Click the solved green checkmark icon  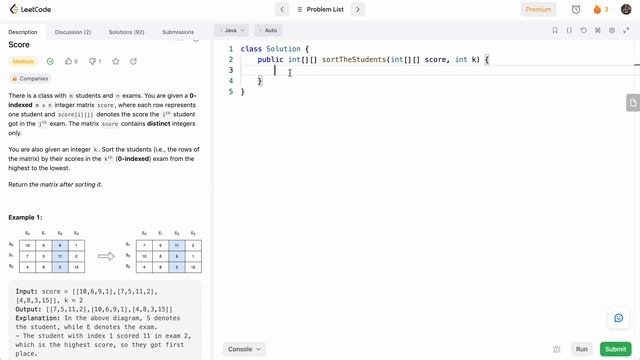(50, 61)
